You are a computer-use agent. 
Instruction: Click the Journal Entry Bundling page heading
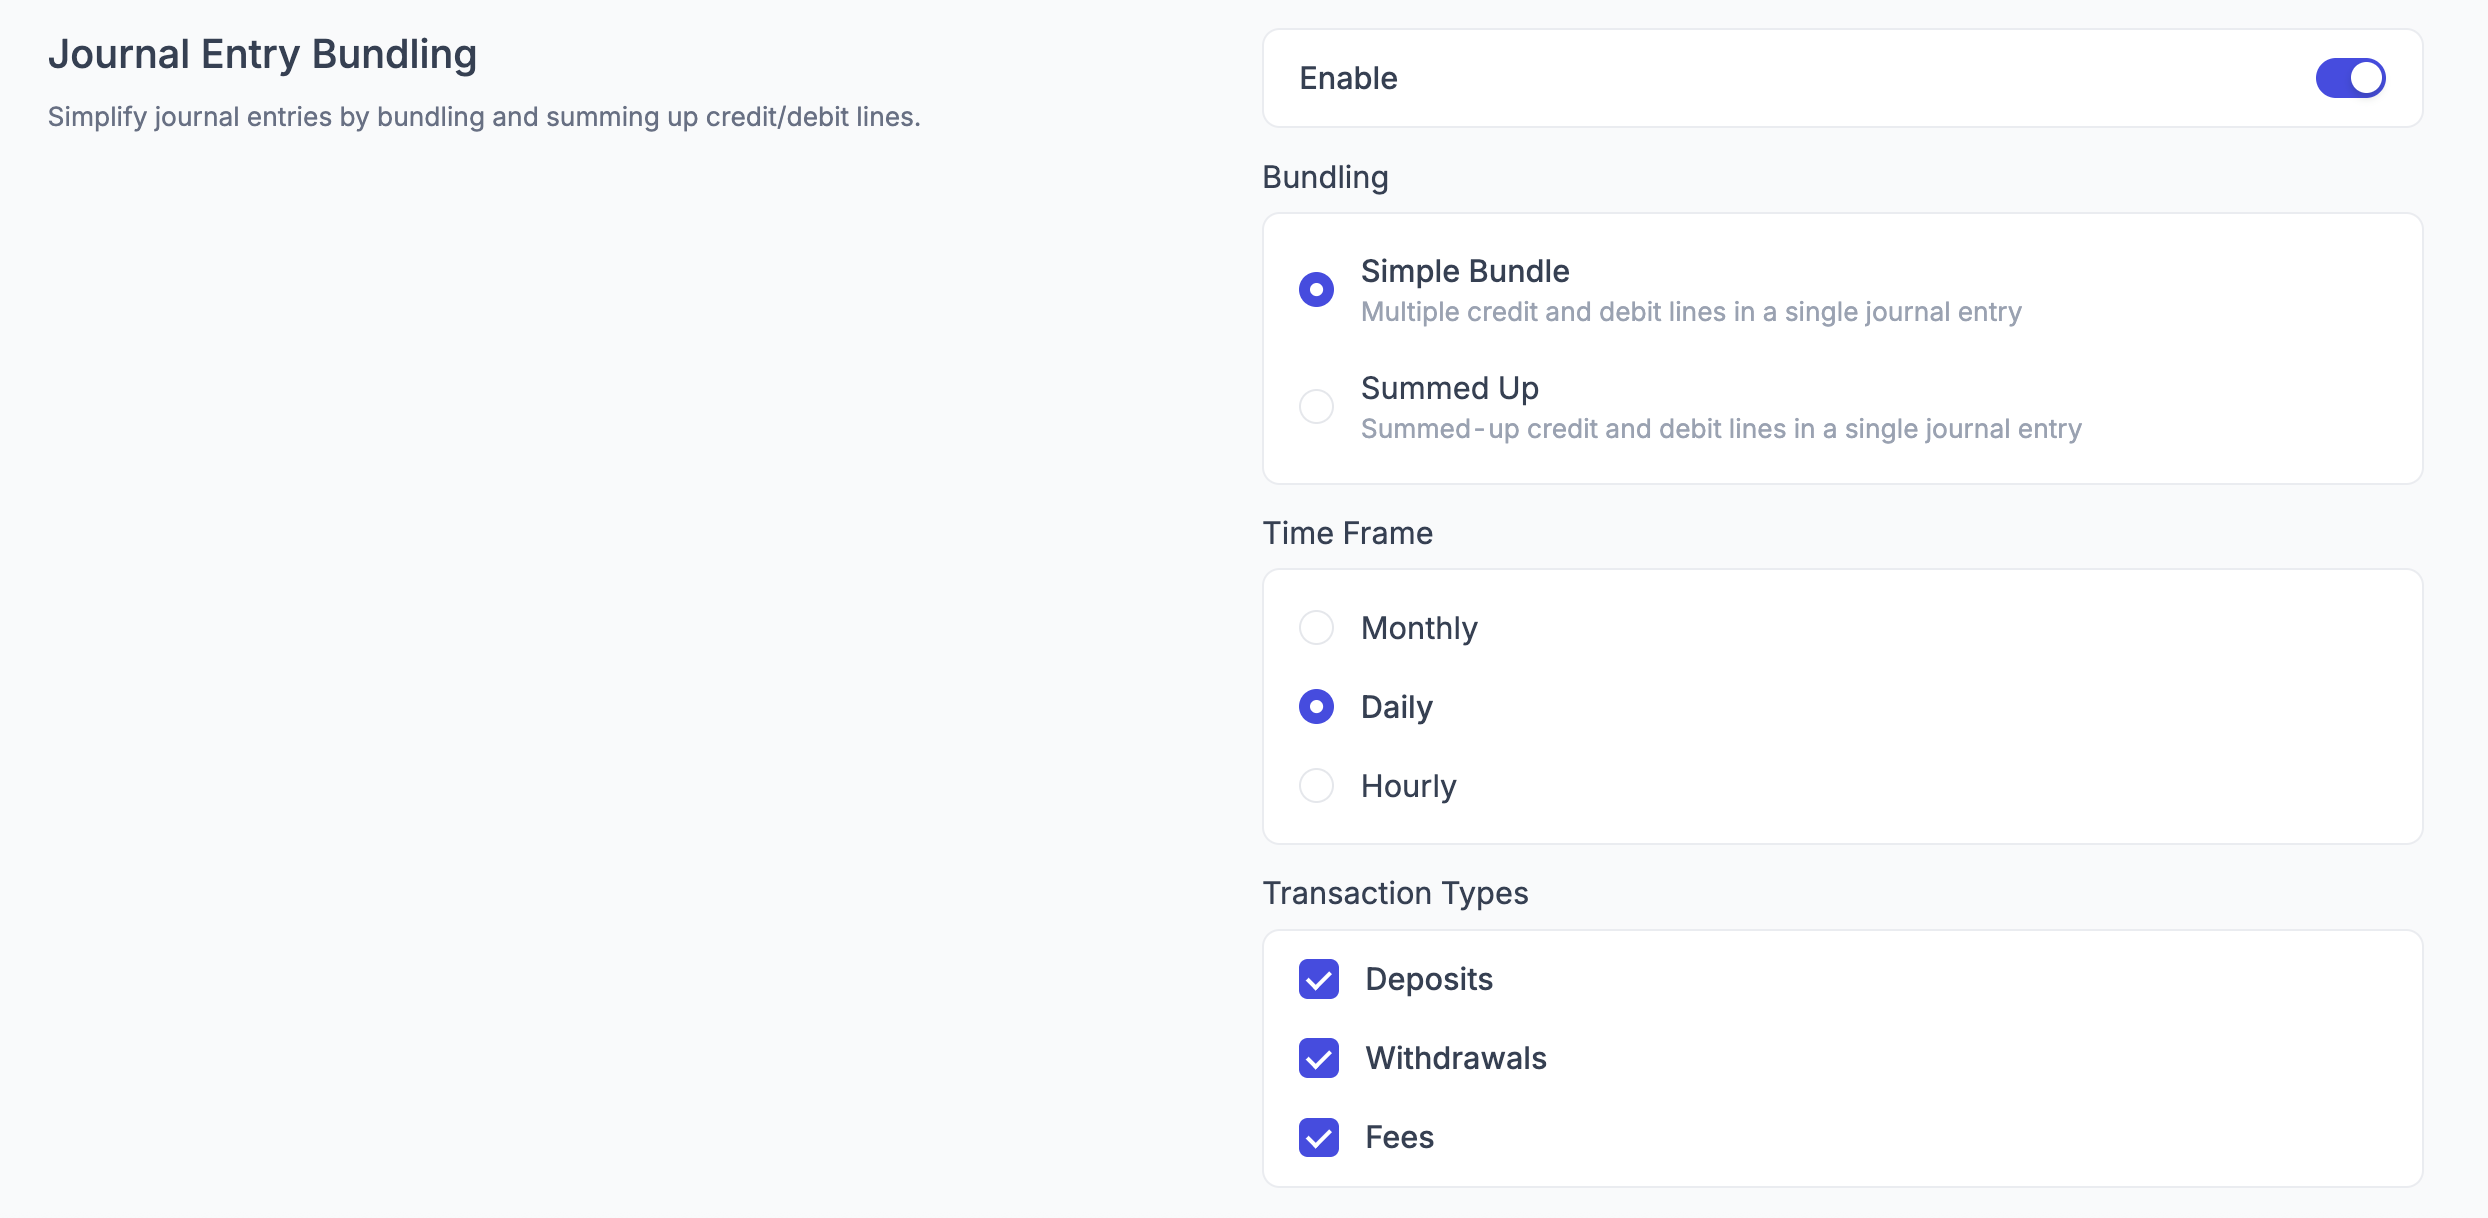tap(262, 54)
